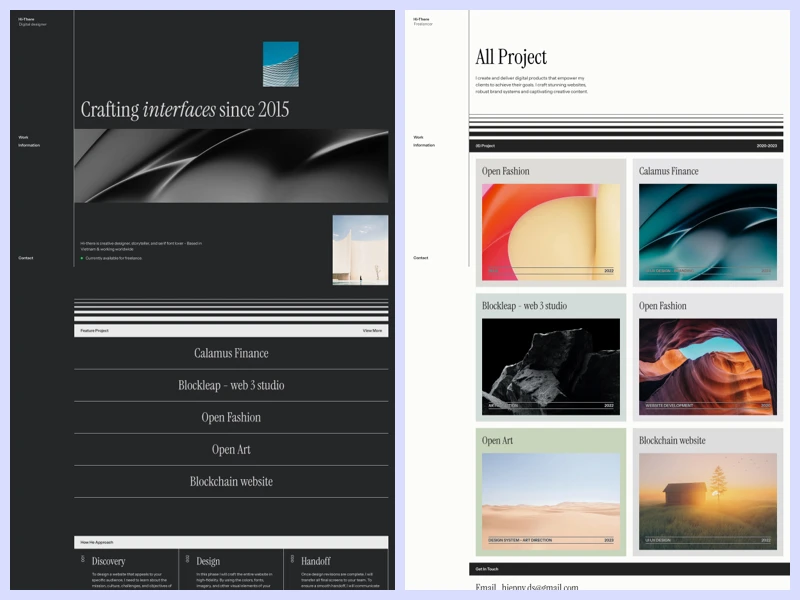Click the grip icon beside Handoff

click(x=292, y=559)
